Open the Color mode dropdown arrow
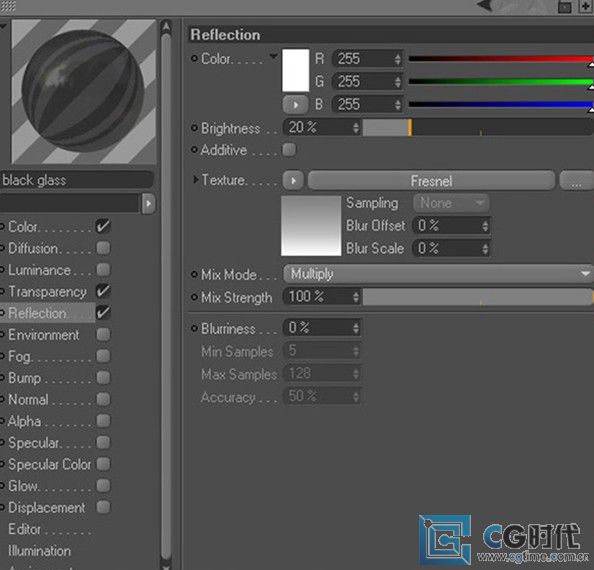This screenshot has width=594, height=570. pos(273,56)
